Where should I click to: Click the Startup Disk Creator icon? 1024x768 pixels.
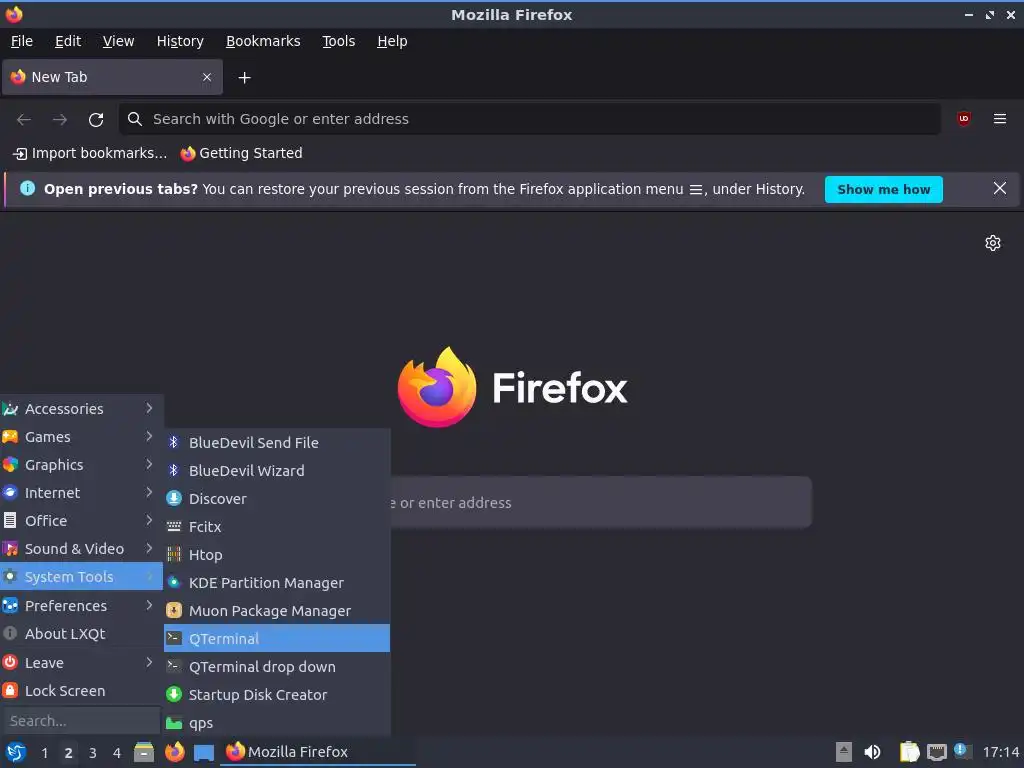[174, 694]
